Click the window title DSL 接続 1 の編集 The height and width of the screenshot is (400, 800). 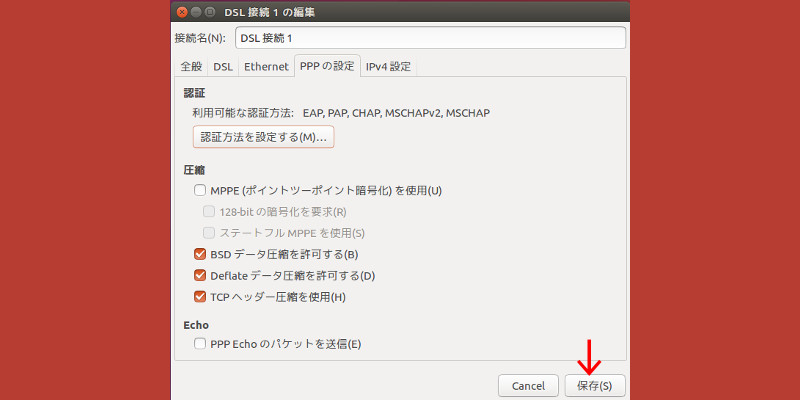tap(269, 12)
